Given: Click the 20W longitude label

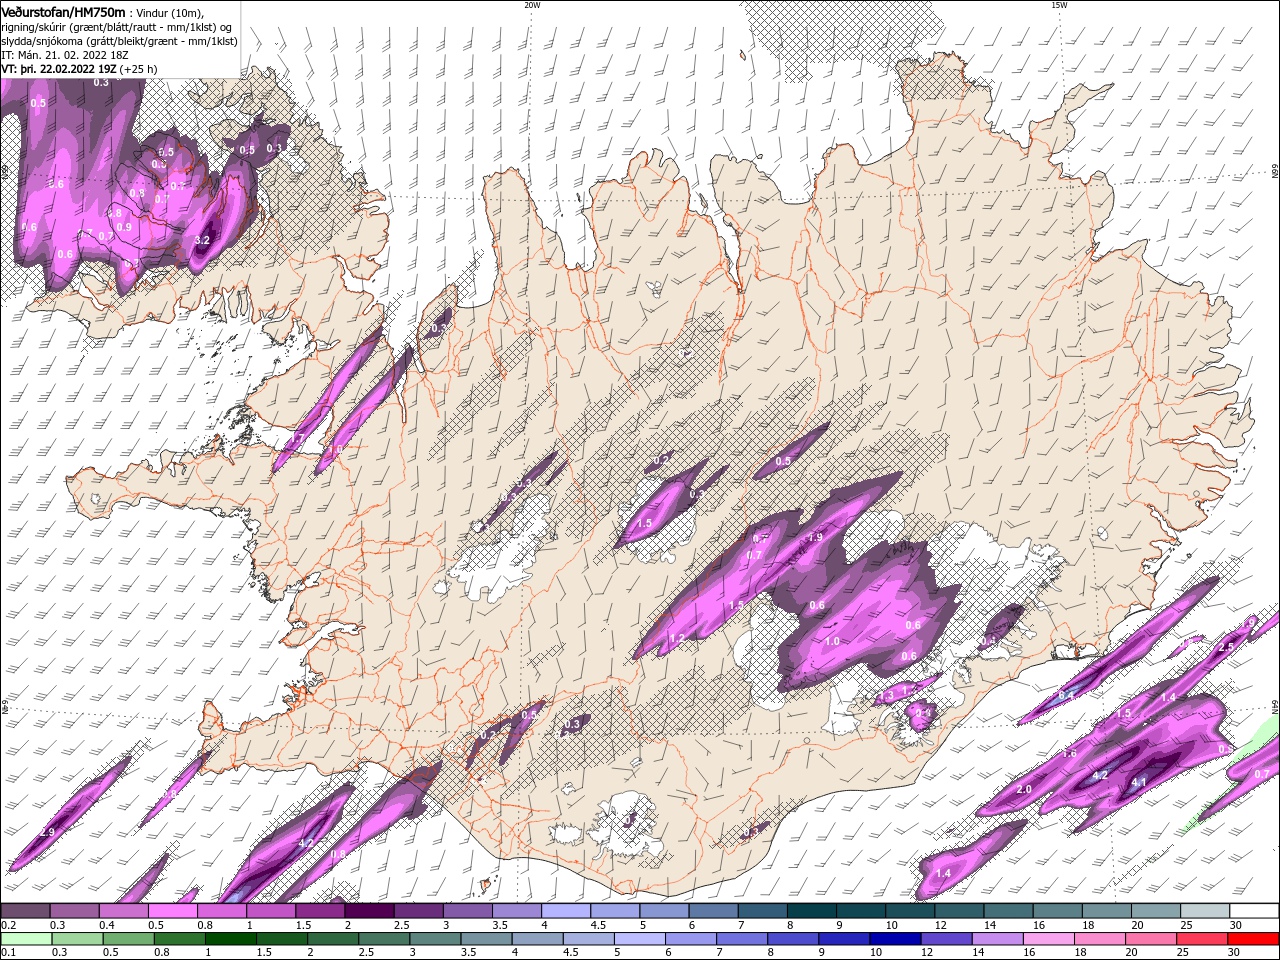Looking at the screenshot, I should tap(532, 5).
